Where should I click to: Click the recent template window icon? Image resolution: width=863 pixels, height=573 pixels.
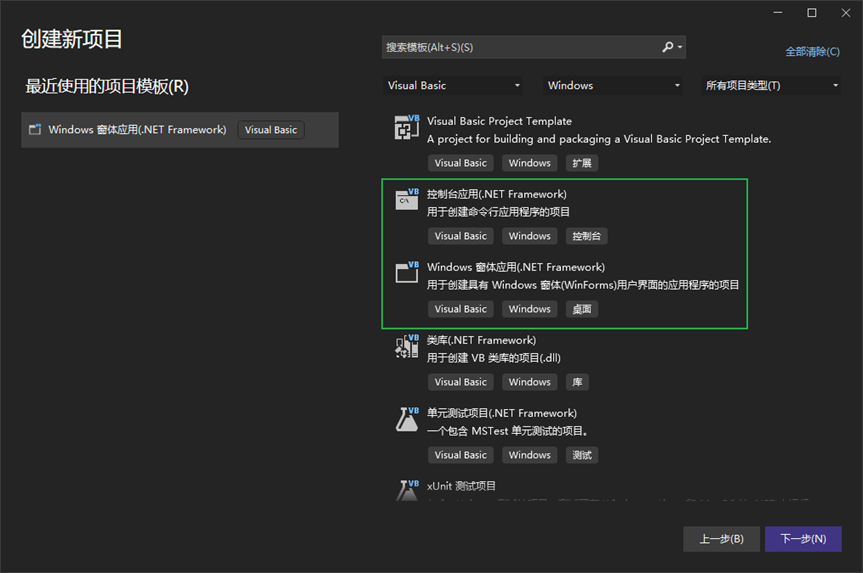35,130
